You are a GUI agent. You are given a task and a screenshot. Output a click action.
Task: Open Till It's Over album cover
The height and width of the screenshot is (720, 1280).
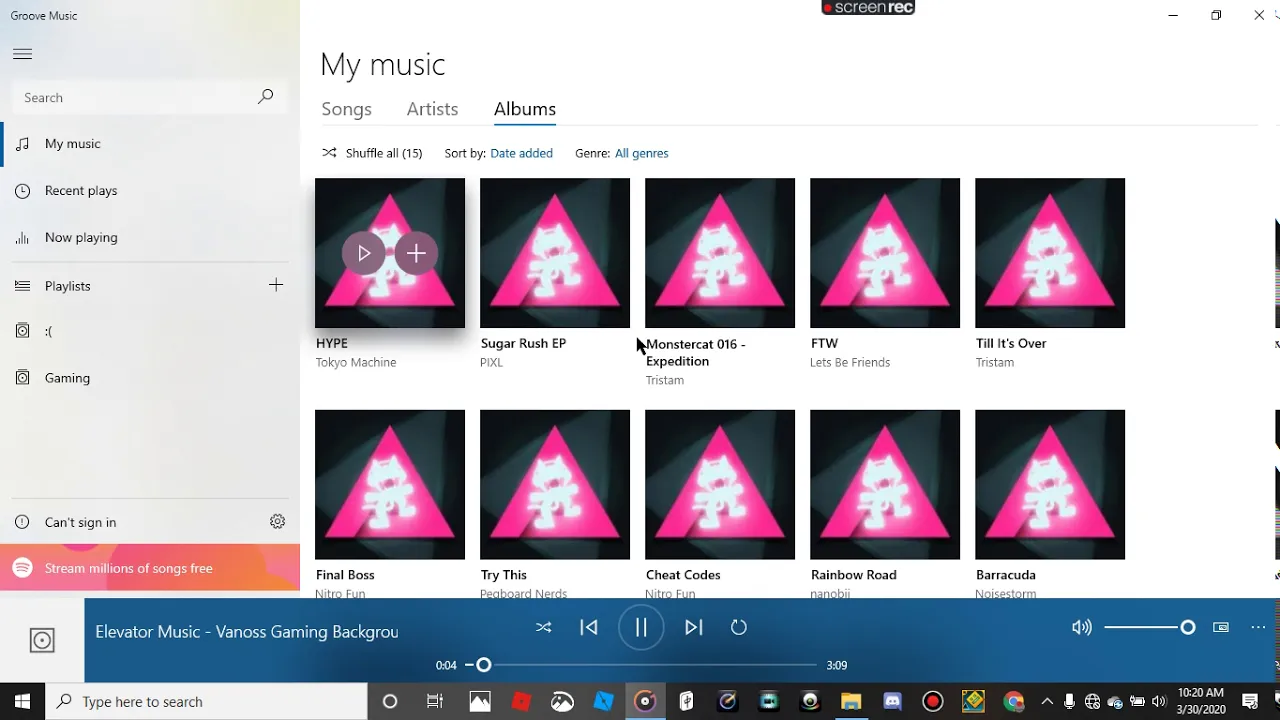pos(1050,253)
